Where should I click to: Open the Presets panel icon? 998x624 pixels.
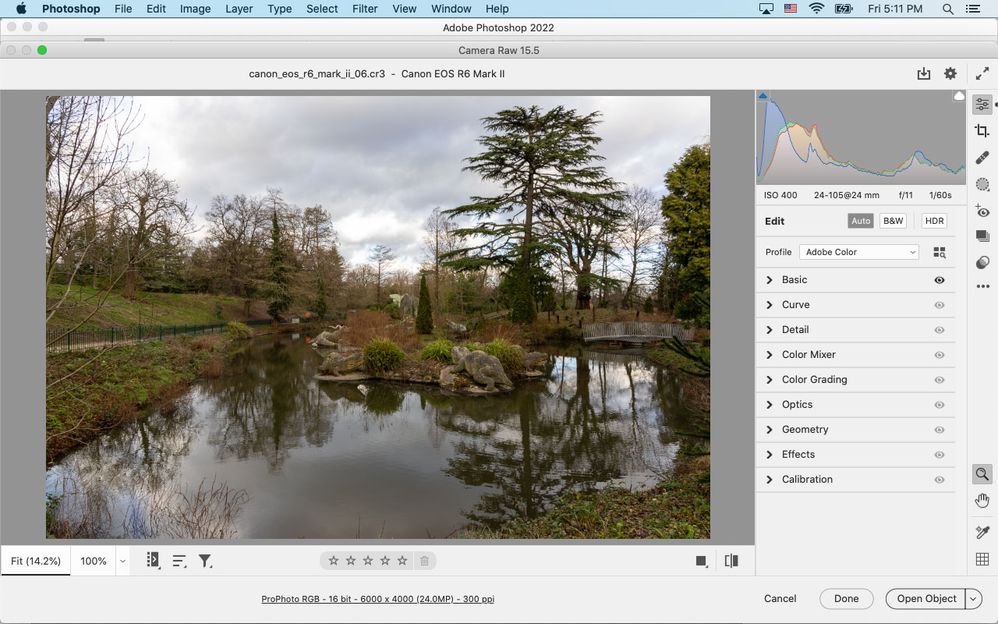[982, 262]
